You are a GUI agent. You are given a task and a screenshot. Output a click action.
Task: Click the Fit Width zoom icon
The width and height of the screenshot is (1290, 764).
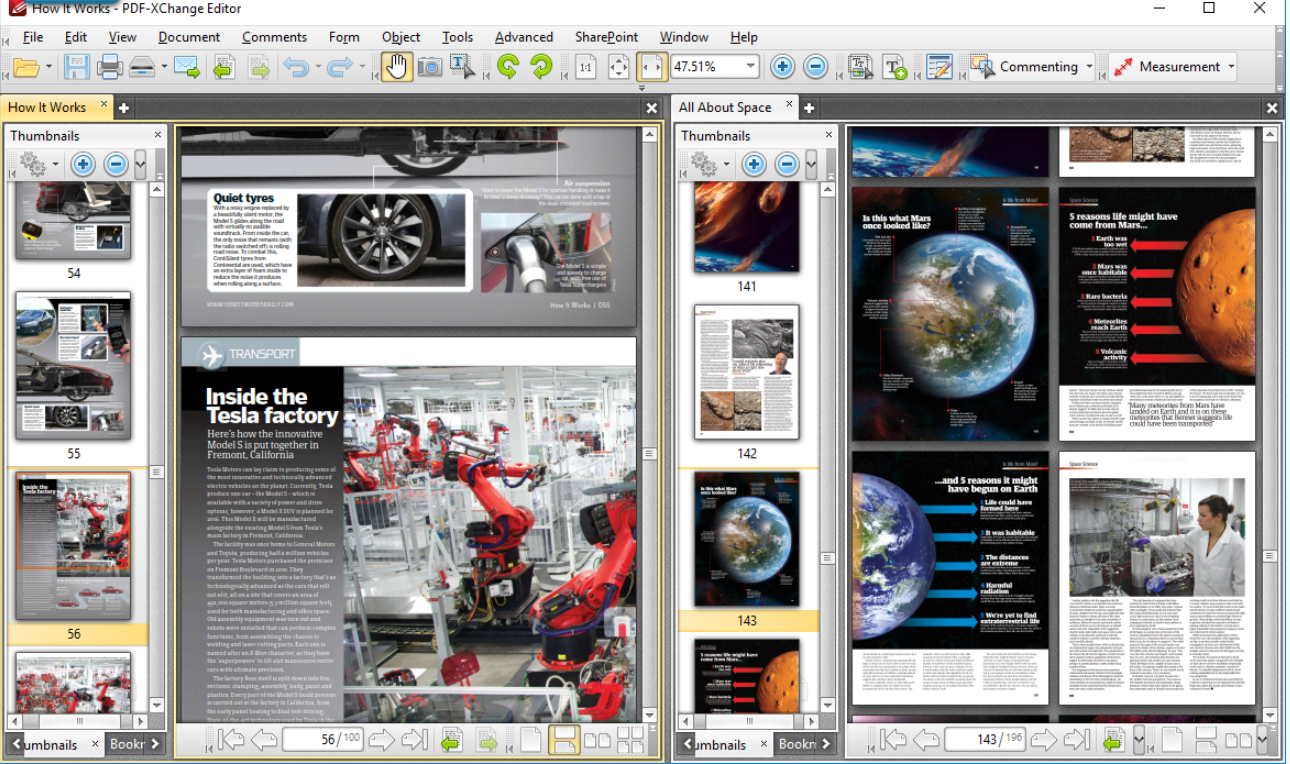pyautogui.click(x=652, y=67)
